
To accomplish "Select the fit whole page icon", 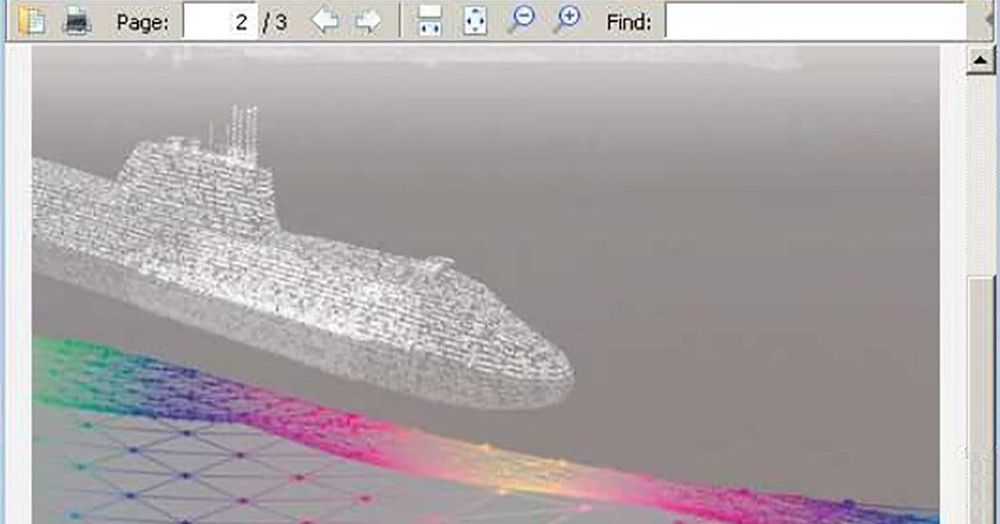I will [476, 21].
